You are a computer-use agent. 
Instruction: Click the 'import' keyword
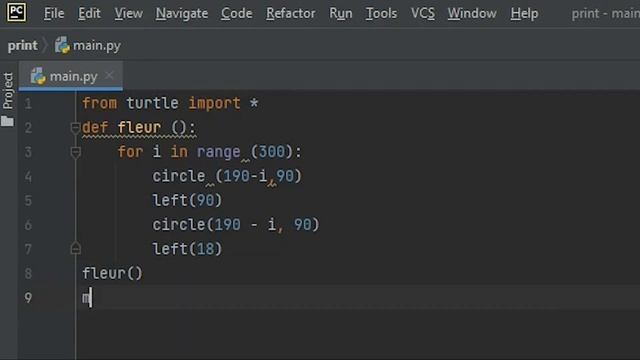coord(214,103)
